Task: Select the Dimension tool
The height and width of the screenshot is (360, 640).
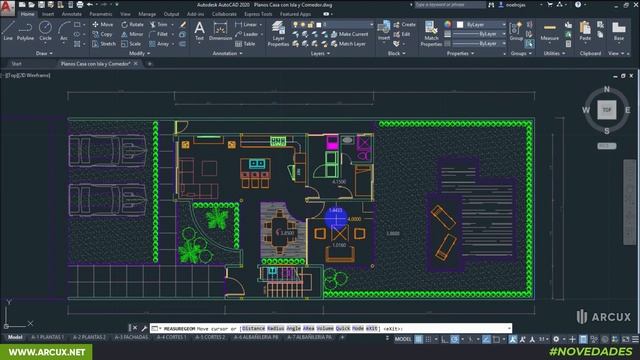Action: 220,32
